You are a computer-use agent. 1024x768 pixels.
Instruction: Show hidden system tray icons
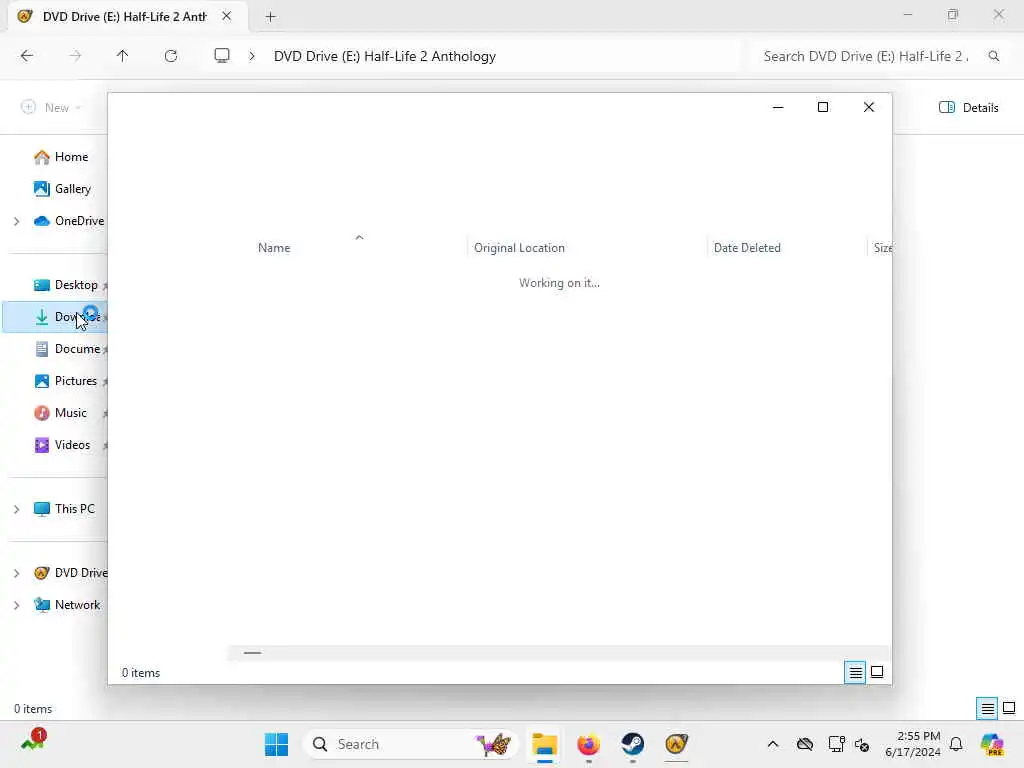(773, 744)
